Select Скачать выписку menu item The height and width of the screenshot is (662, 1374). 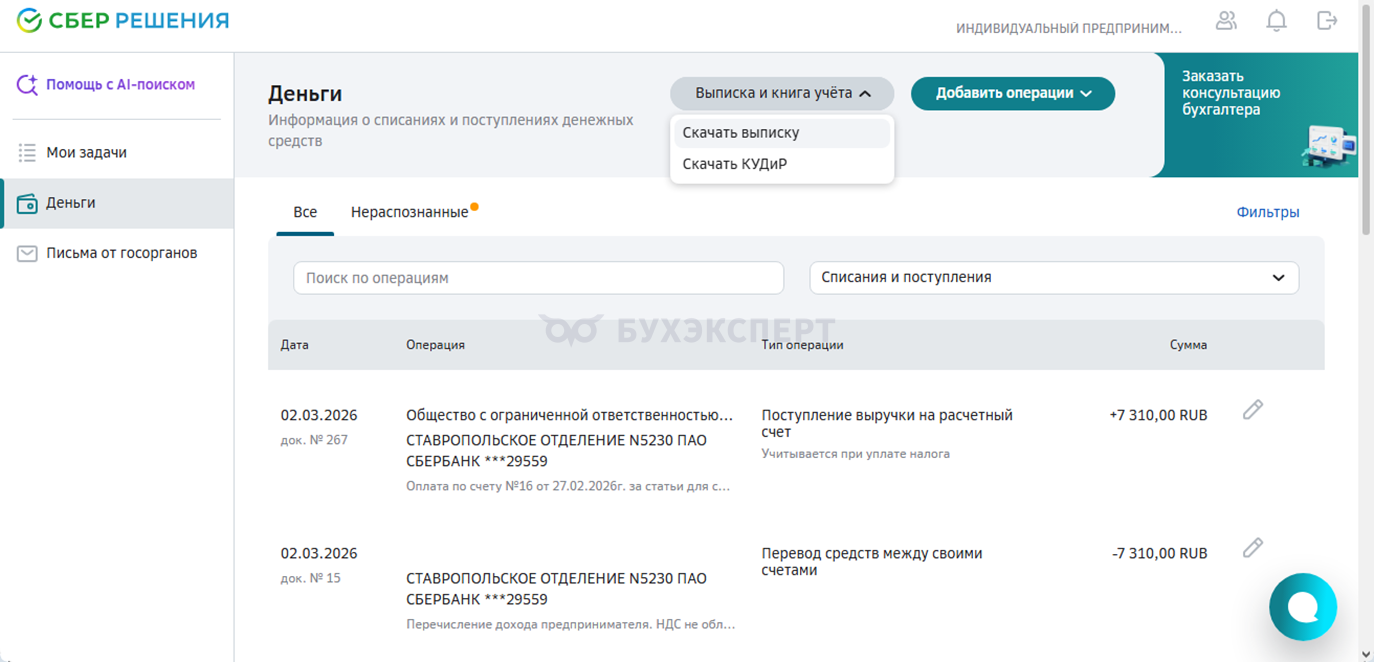[x=741, y=133]
